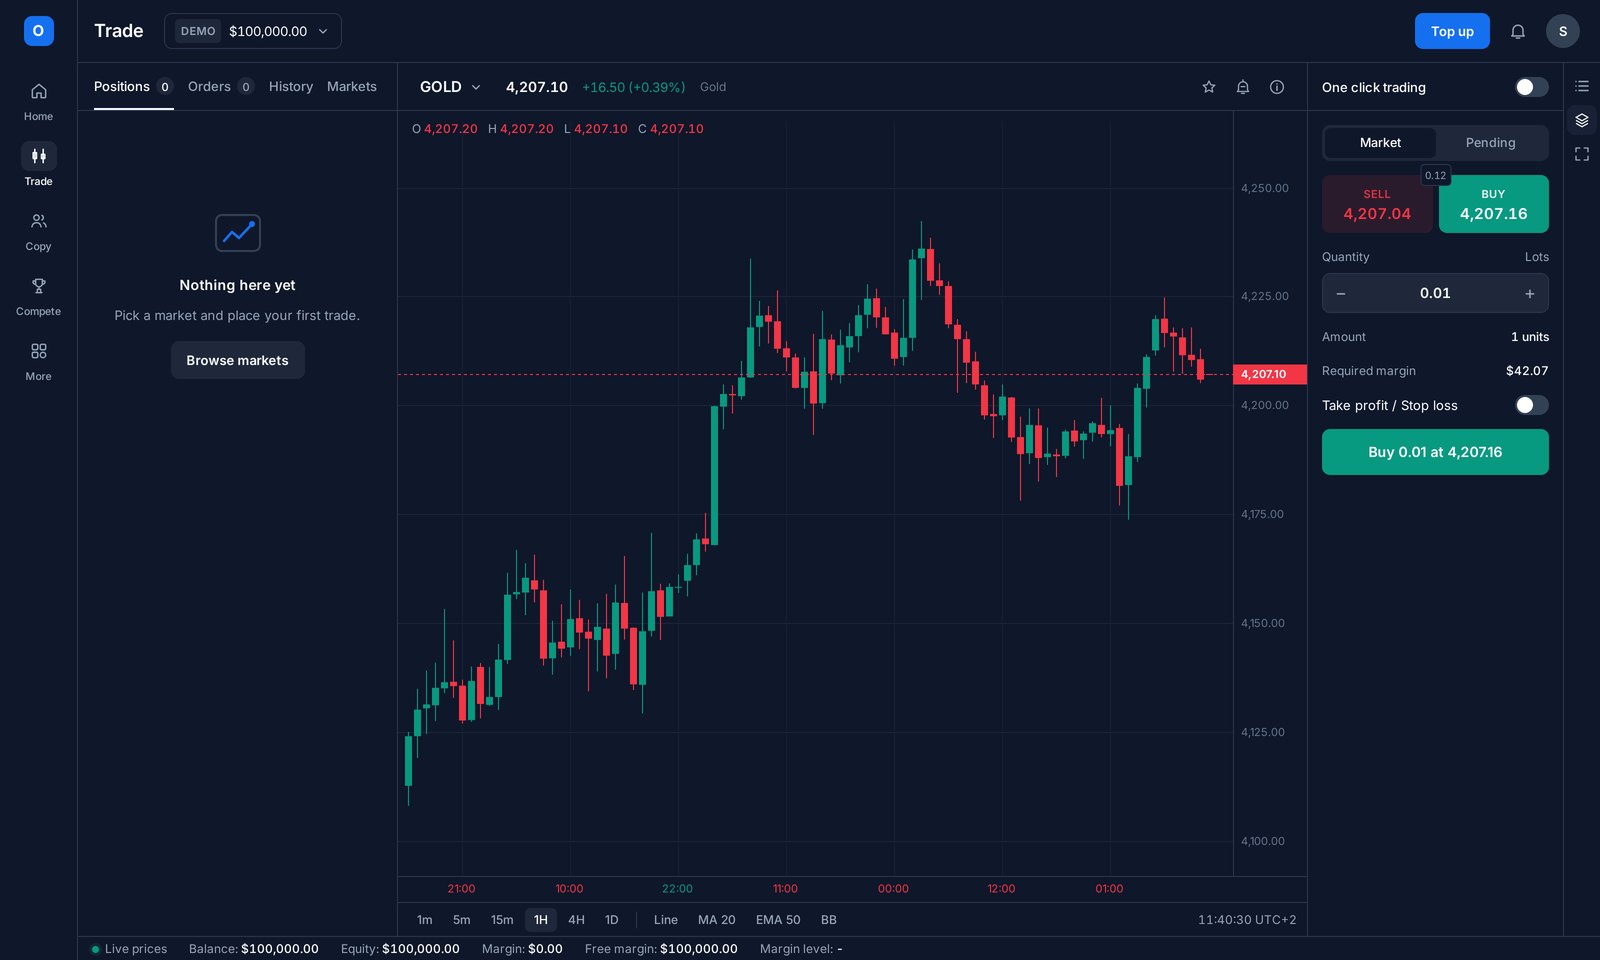Click the 4,250.00 price axis label
The image size is (1600, 960).
(1264, 188)
